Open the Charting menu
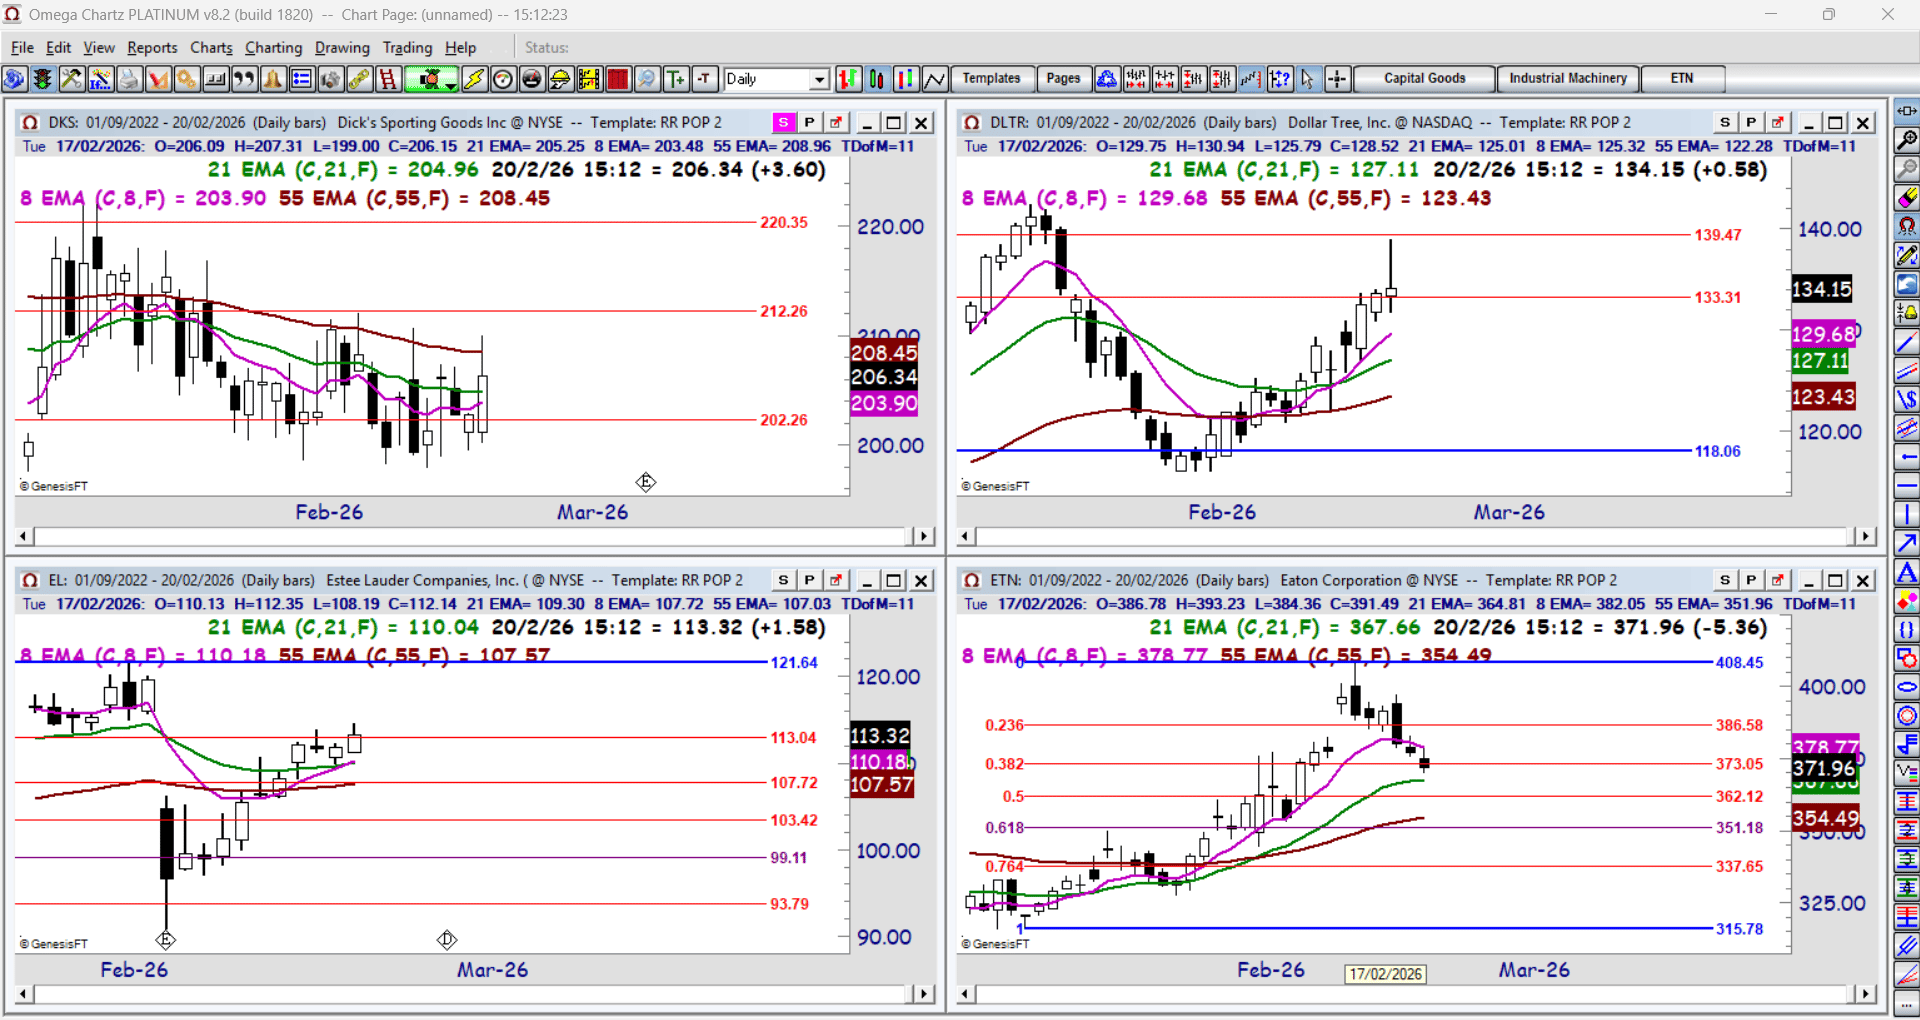Screen dimensions: 1920x1020 [x=273, y=47]
